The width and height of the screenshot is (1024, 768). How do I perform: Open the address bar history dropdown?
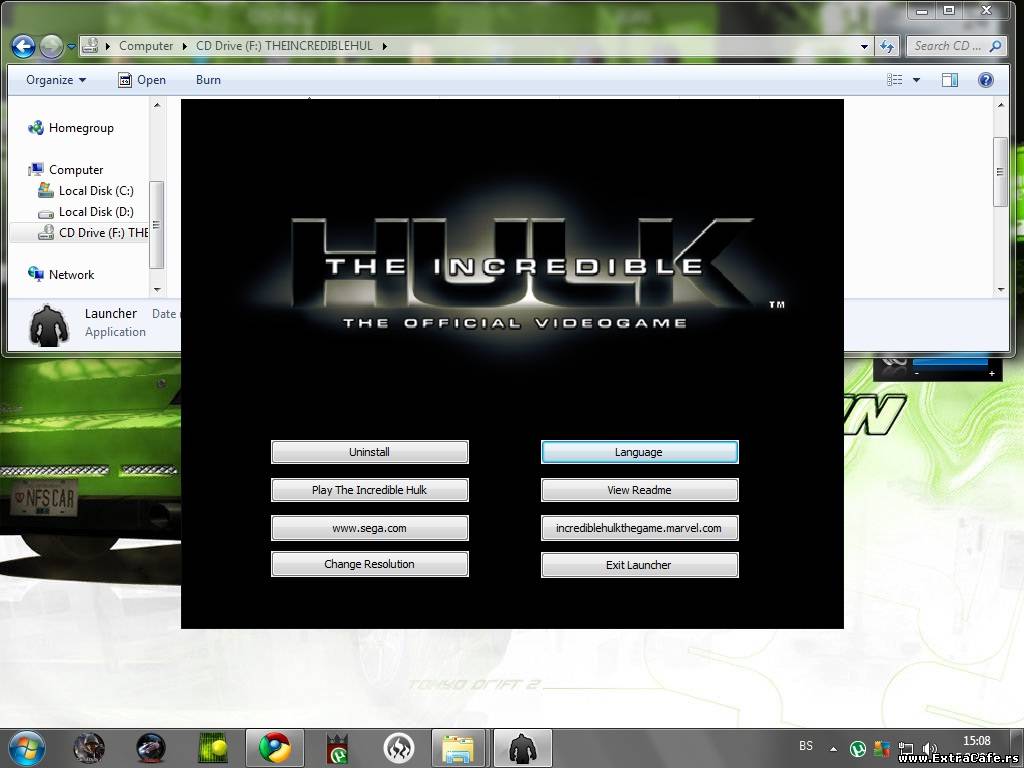(864, 46)
